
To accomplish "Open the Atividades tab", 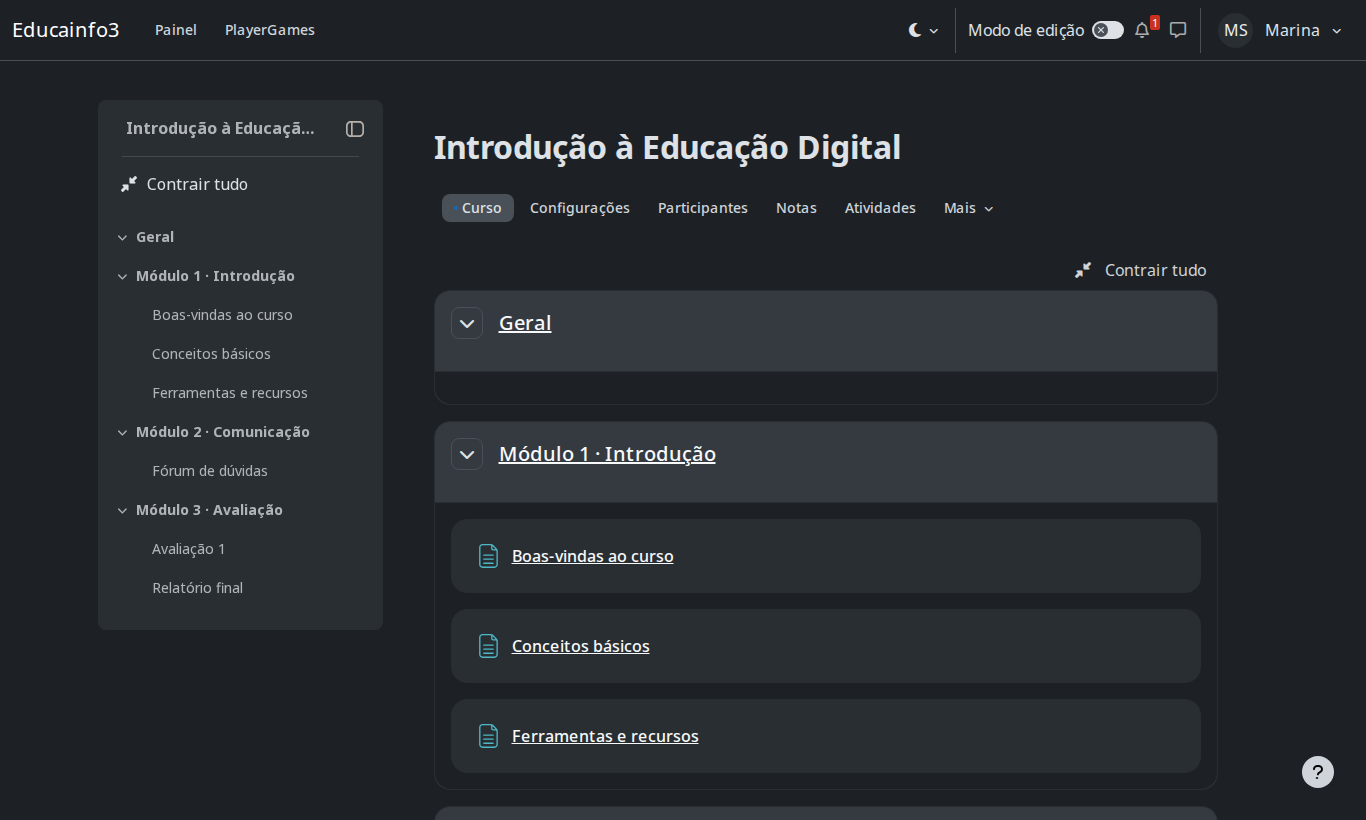I will [x=880, y=208].
